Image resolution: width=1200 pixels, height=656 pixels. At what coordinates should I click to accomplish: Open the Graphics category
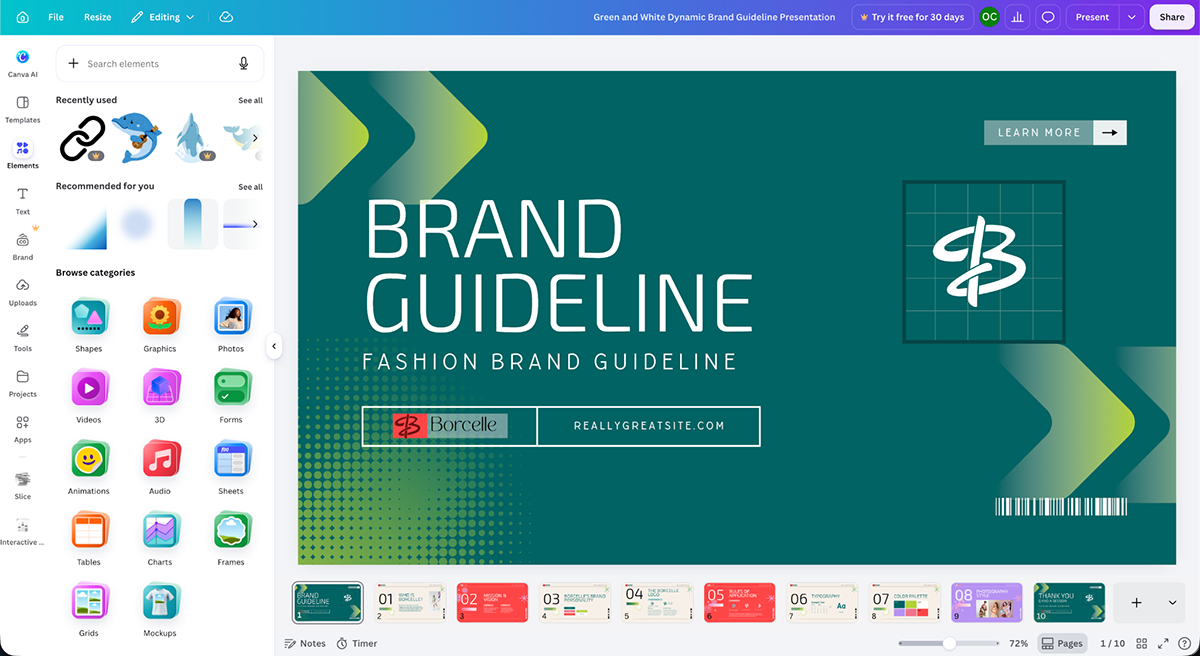click(160, 326)
